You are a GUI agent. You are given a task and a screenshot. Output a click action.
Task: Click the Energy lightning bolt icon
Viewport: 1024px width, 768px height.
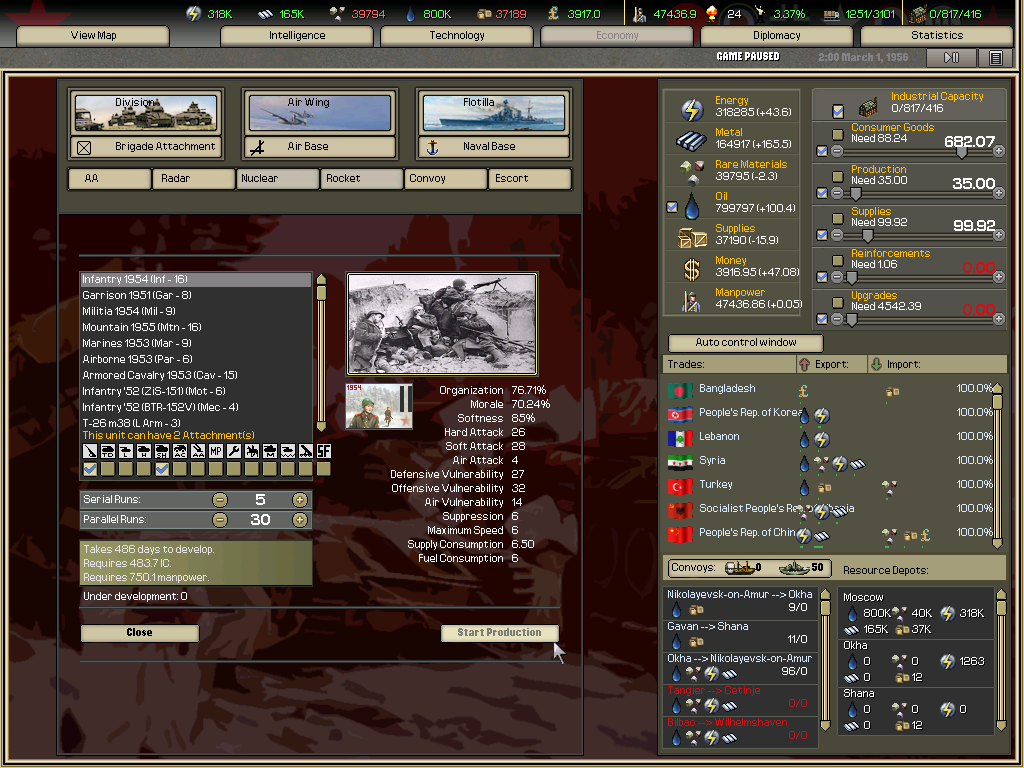click(x=693, y=110)
